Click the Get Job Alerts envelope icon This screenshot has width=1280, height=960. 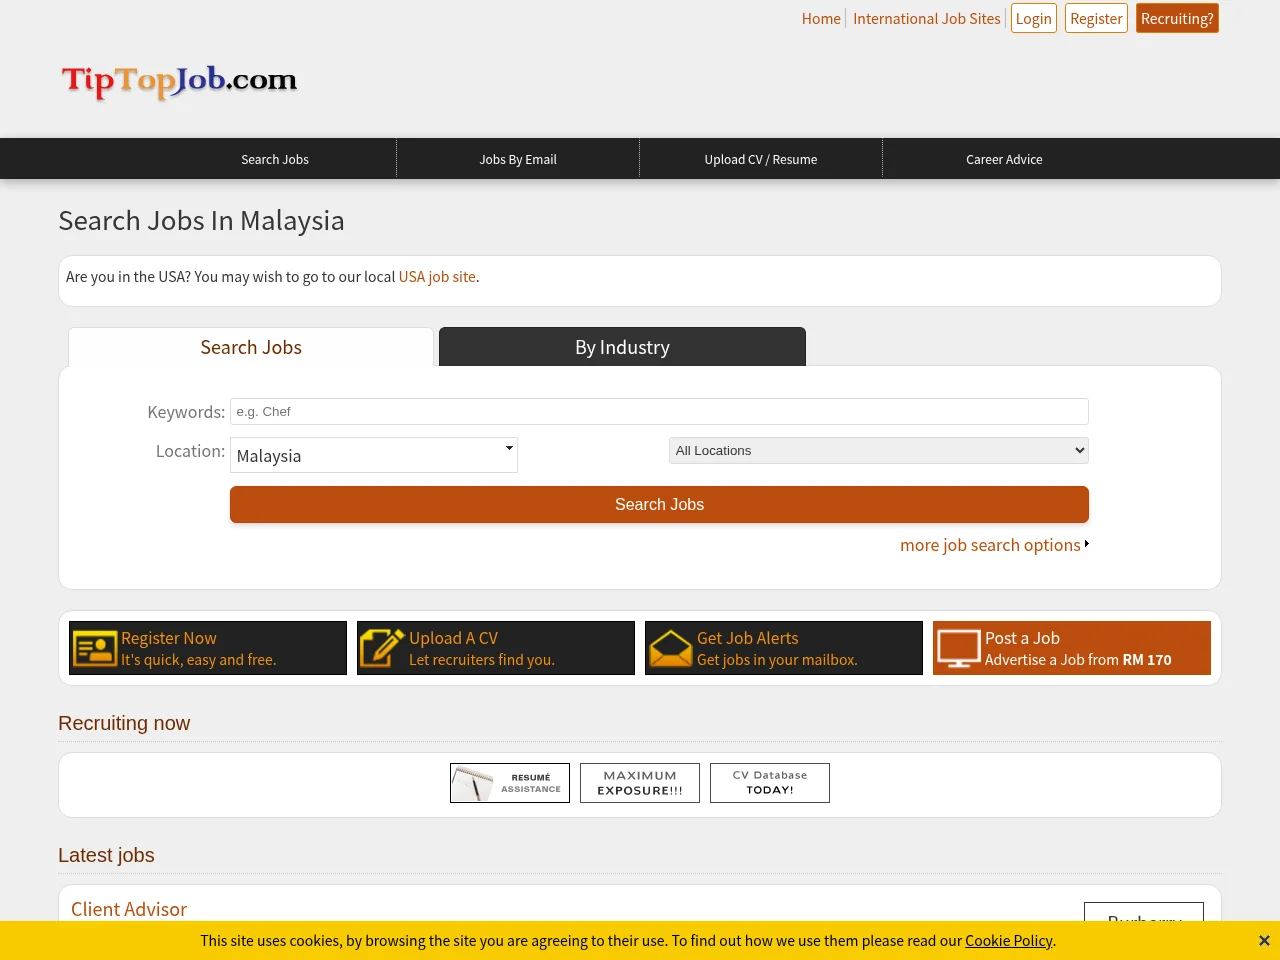[x=670, y=648]
